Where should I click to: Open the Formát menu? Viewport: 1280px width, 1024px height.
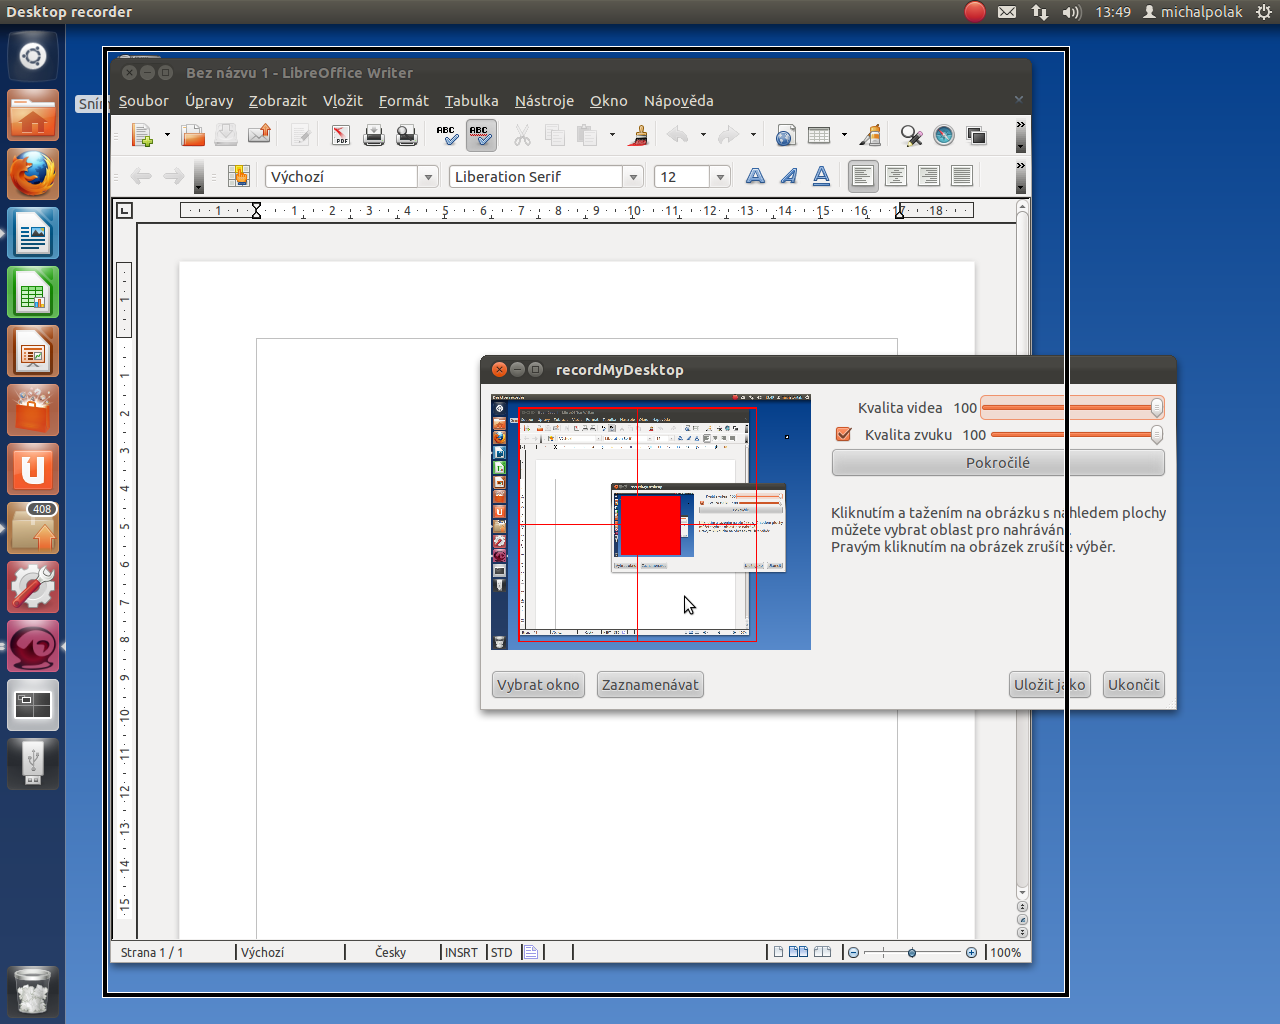point(404,101)
